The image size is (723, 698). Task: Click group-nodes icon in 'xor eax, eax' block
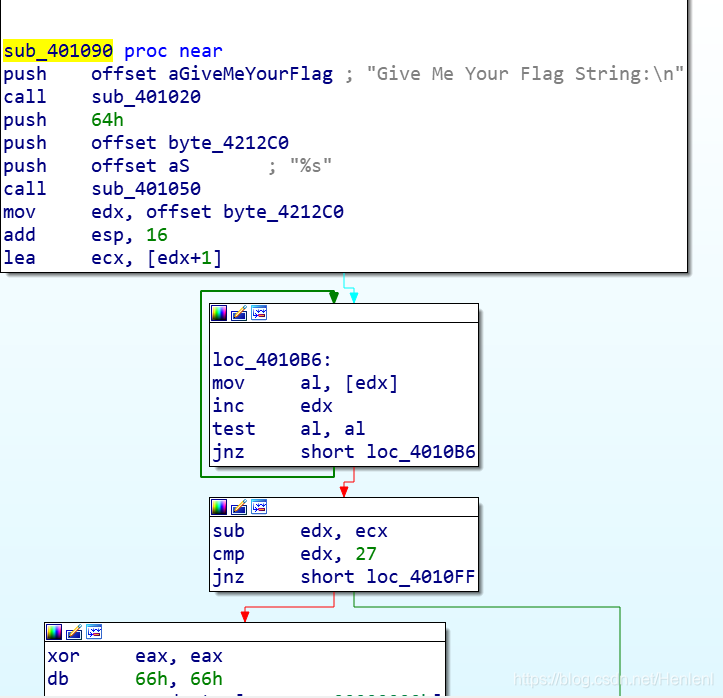pyautogui.click(x=94, y=632)
